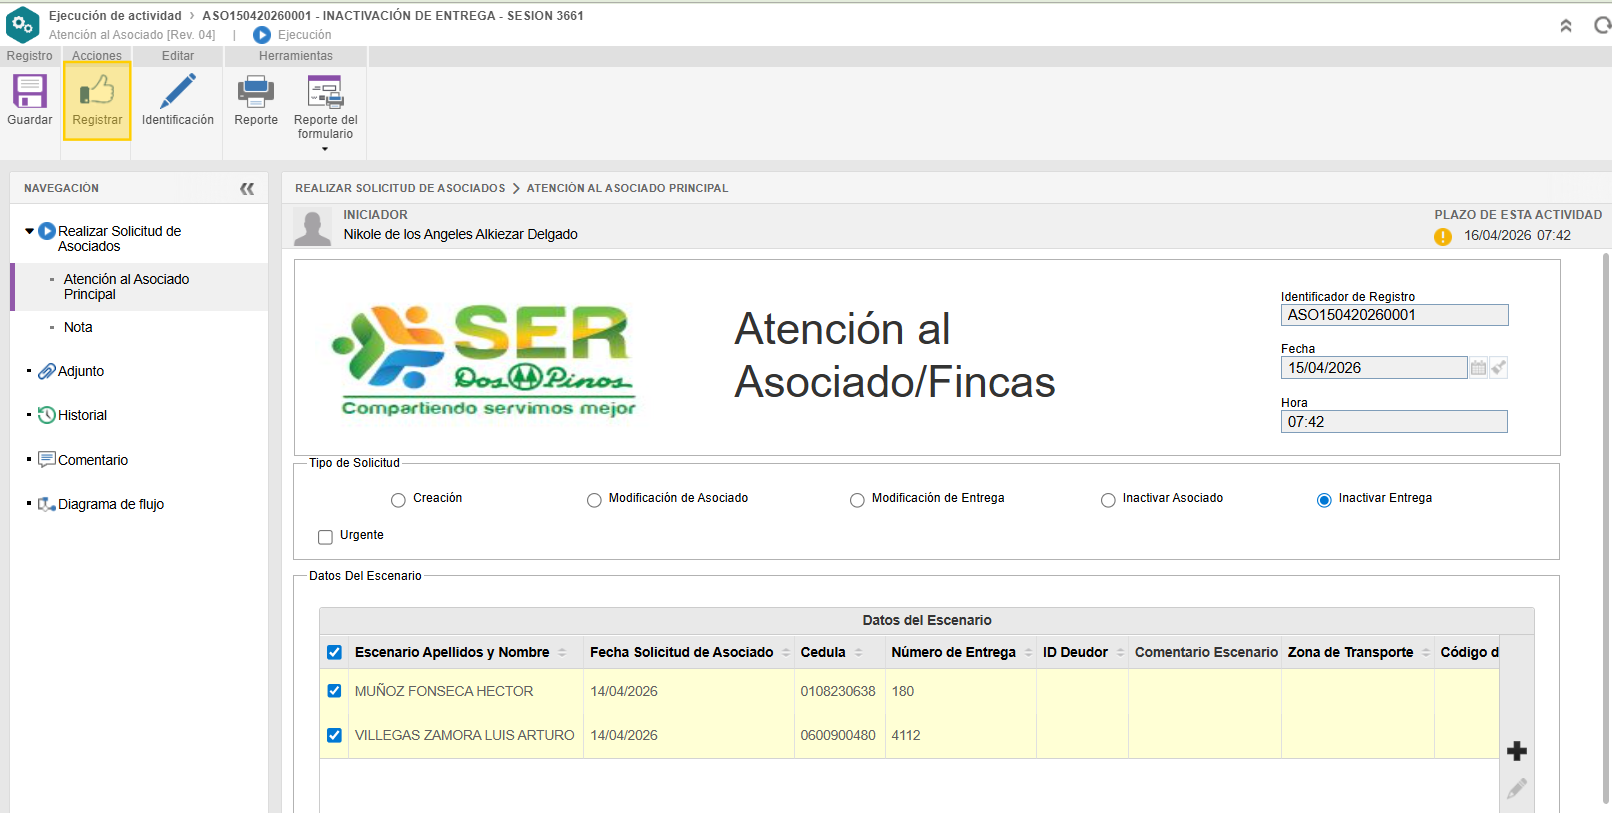This screenshot has width=1612, height=813.
Task: Open the Fecha calendar picker icon
Action: (x=1478, y=368)
